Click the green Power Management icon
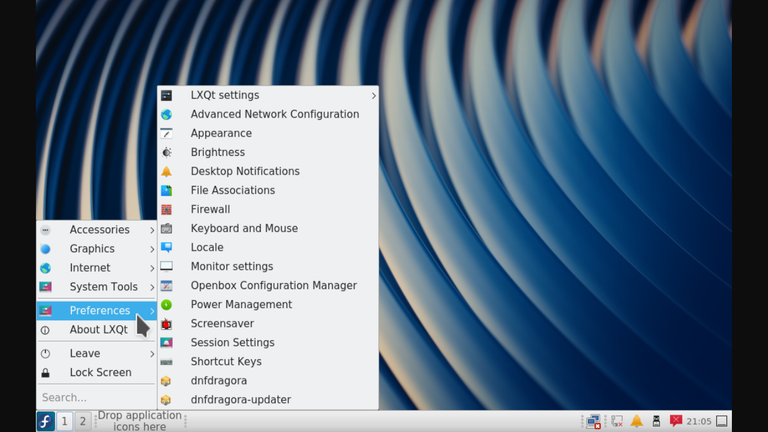The image size is (768, 432). click(x=167, y=305)
